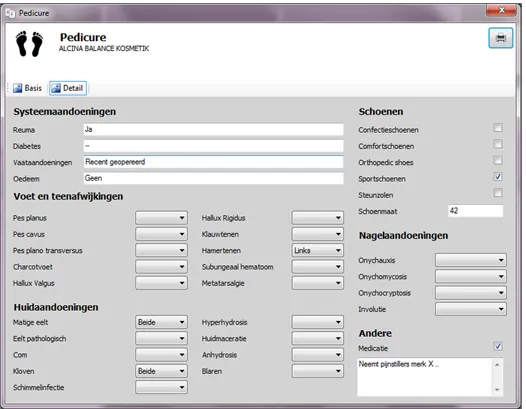This screenshot has height=409, width=526.
Task: Check the Steunzolen option
Action: tap(498, 193)
